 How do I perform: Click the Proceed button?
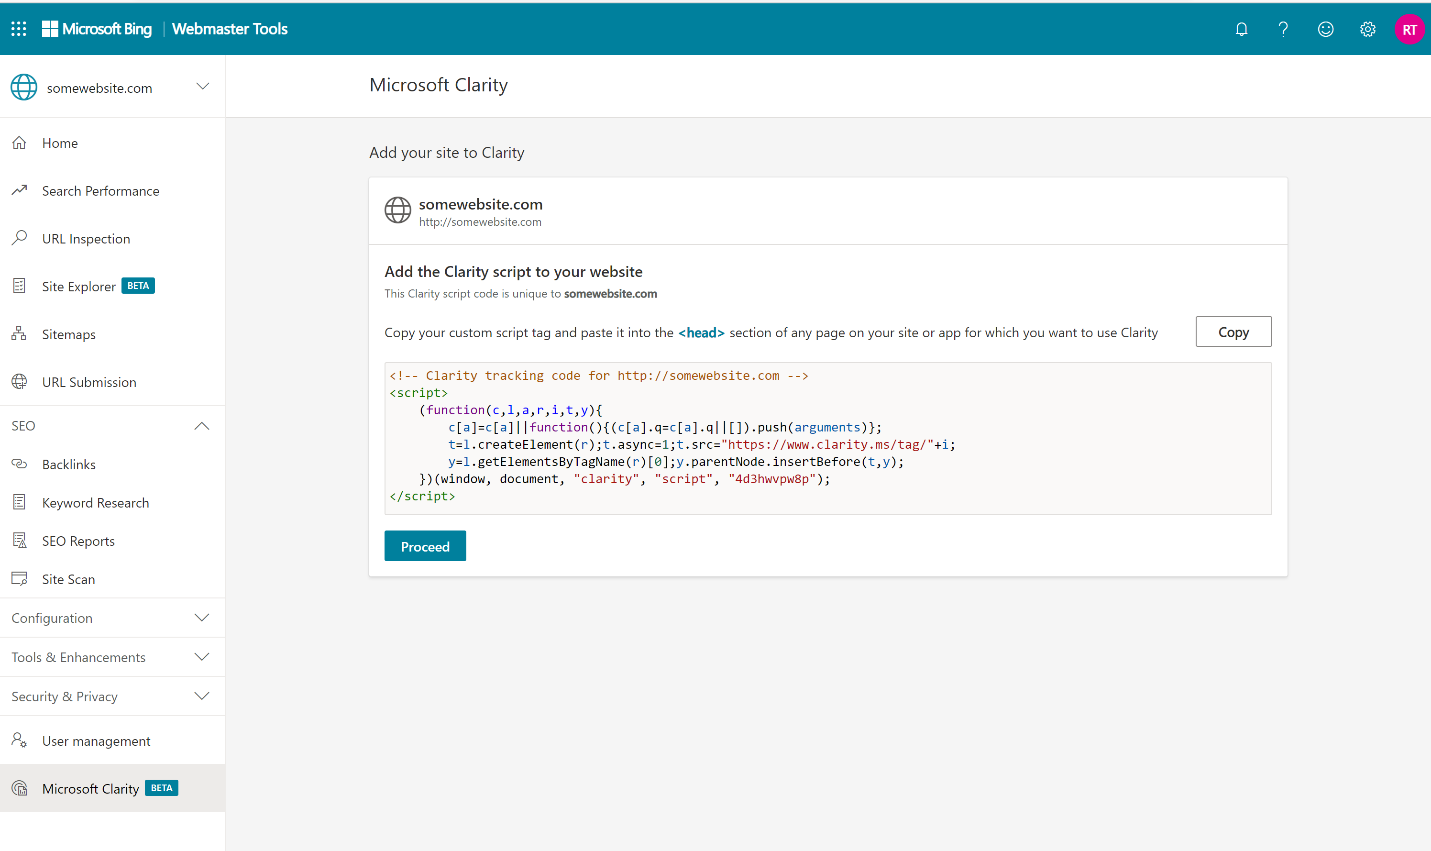[x=425, y=546]
